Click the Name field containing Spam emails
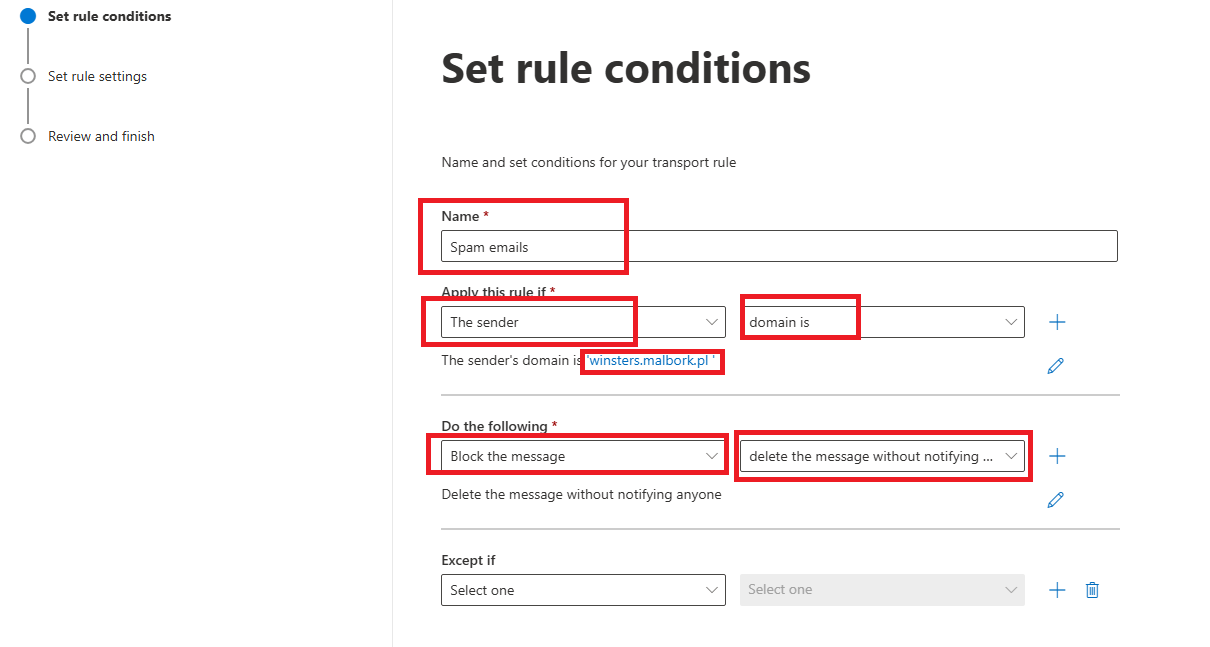1210x647 pixels. [779, 247]
